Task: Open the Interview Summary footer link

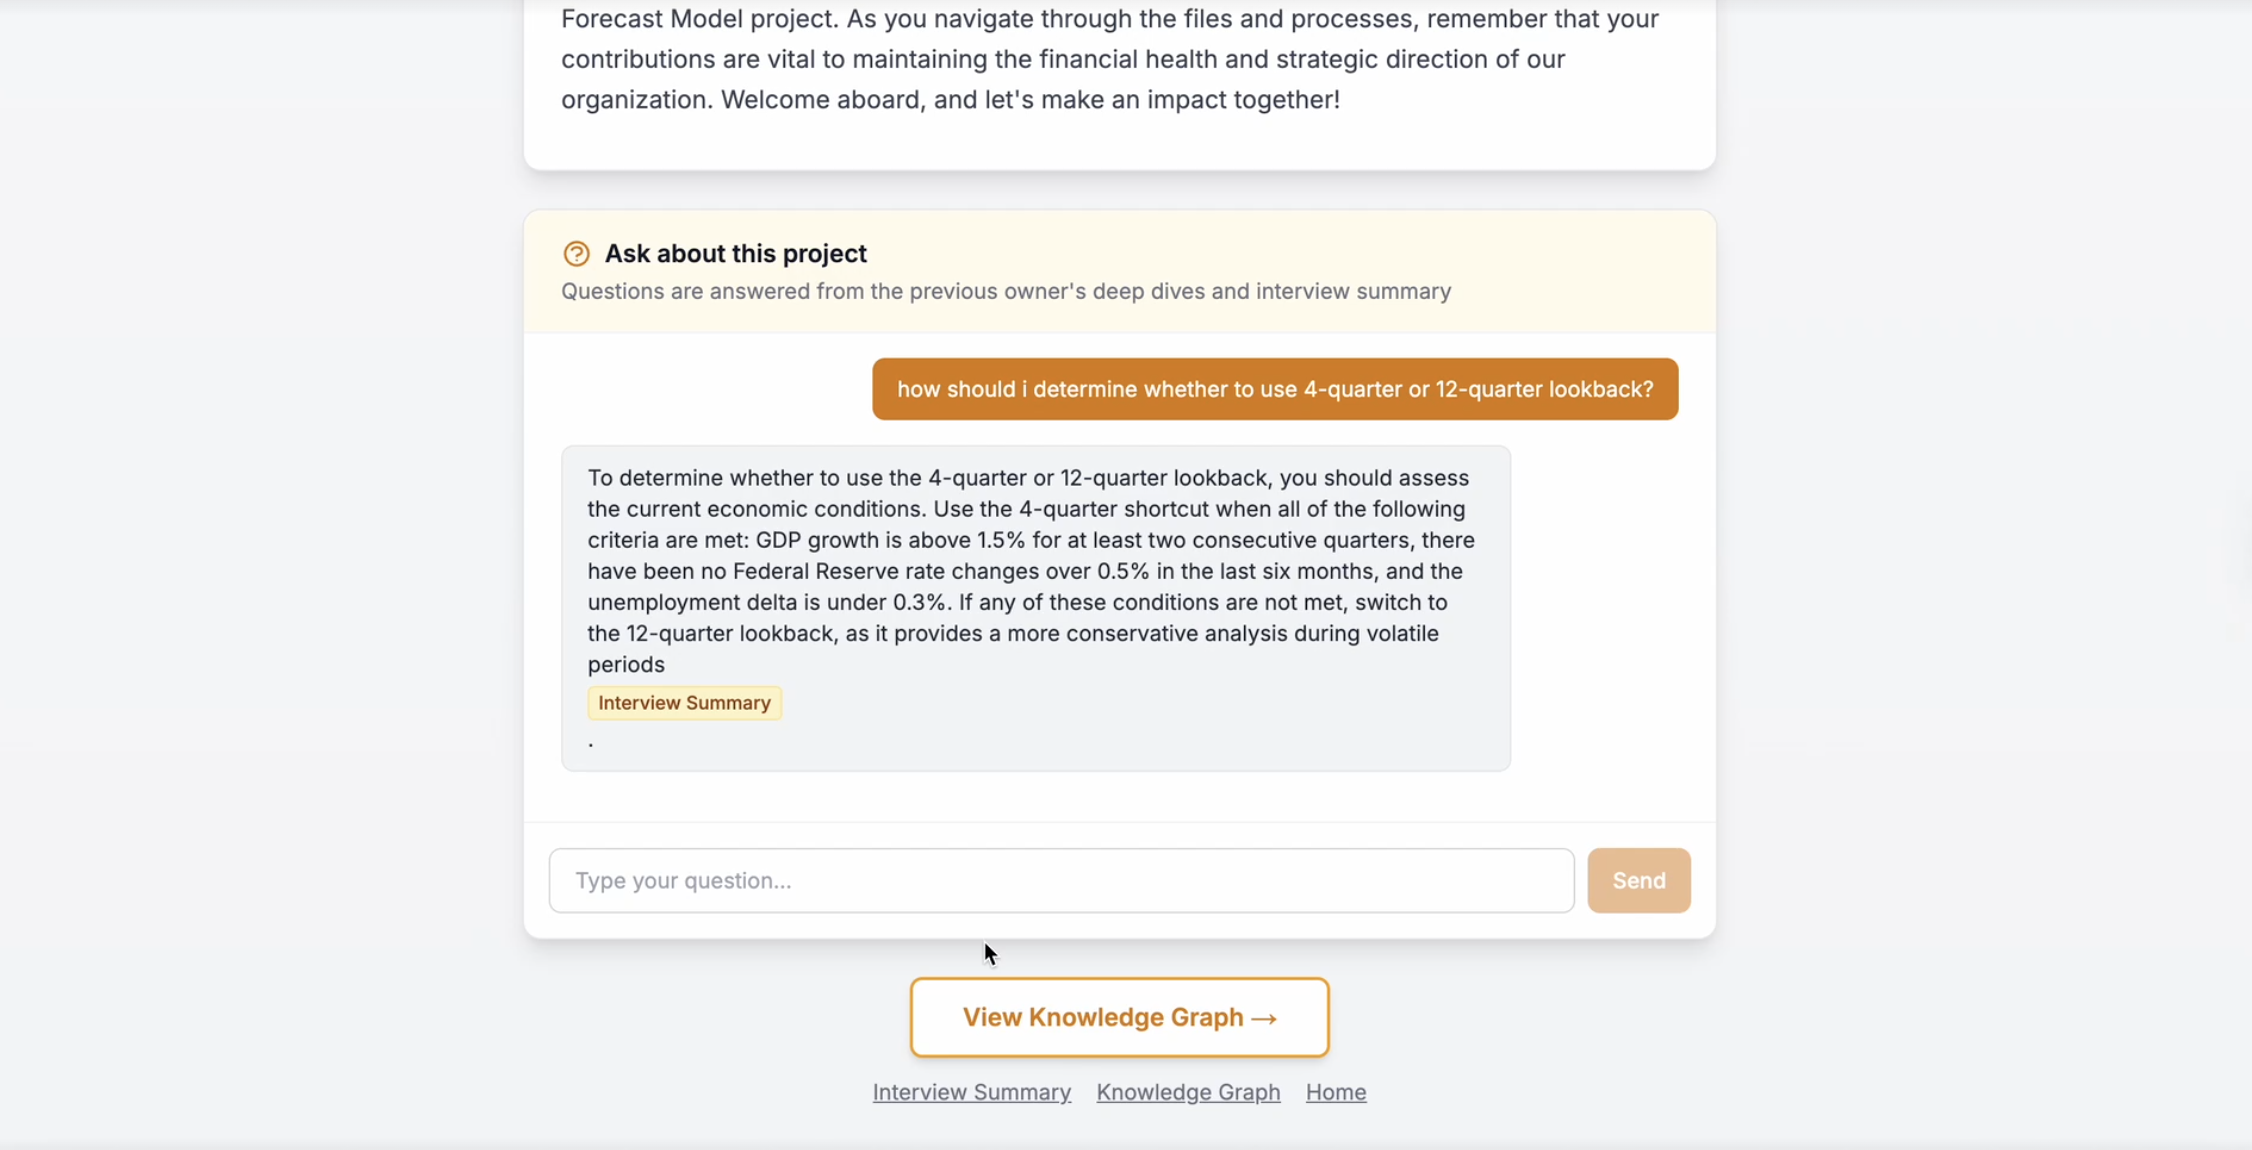Action: (x=971, y=1092)
